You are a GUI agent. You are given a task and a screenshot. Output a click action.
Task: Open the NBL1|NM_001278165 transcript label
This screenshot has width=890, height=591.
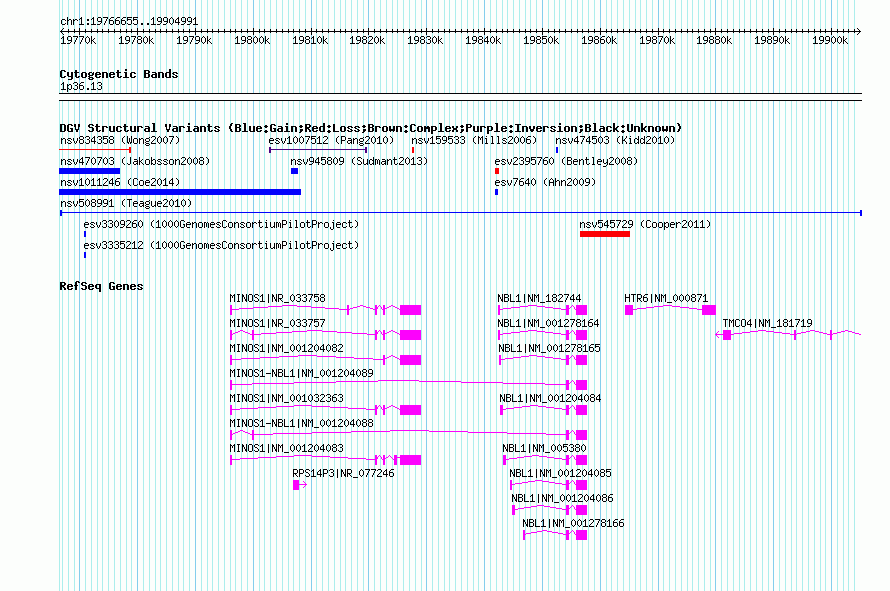tap(549, 348)
